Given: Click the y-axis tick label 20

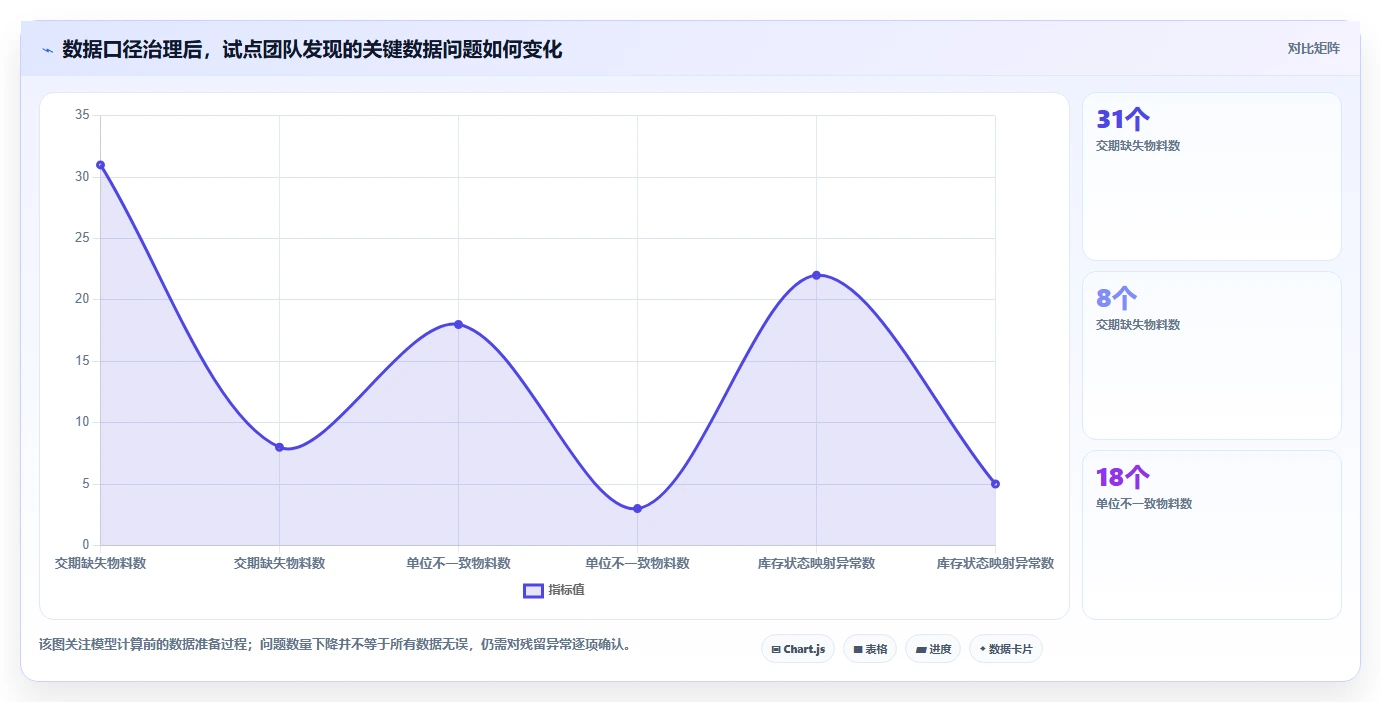Looking at the screenshot, I should (82, 299).
